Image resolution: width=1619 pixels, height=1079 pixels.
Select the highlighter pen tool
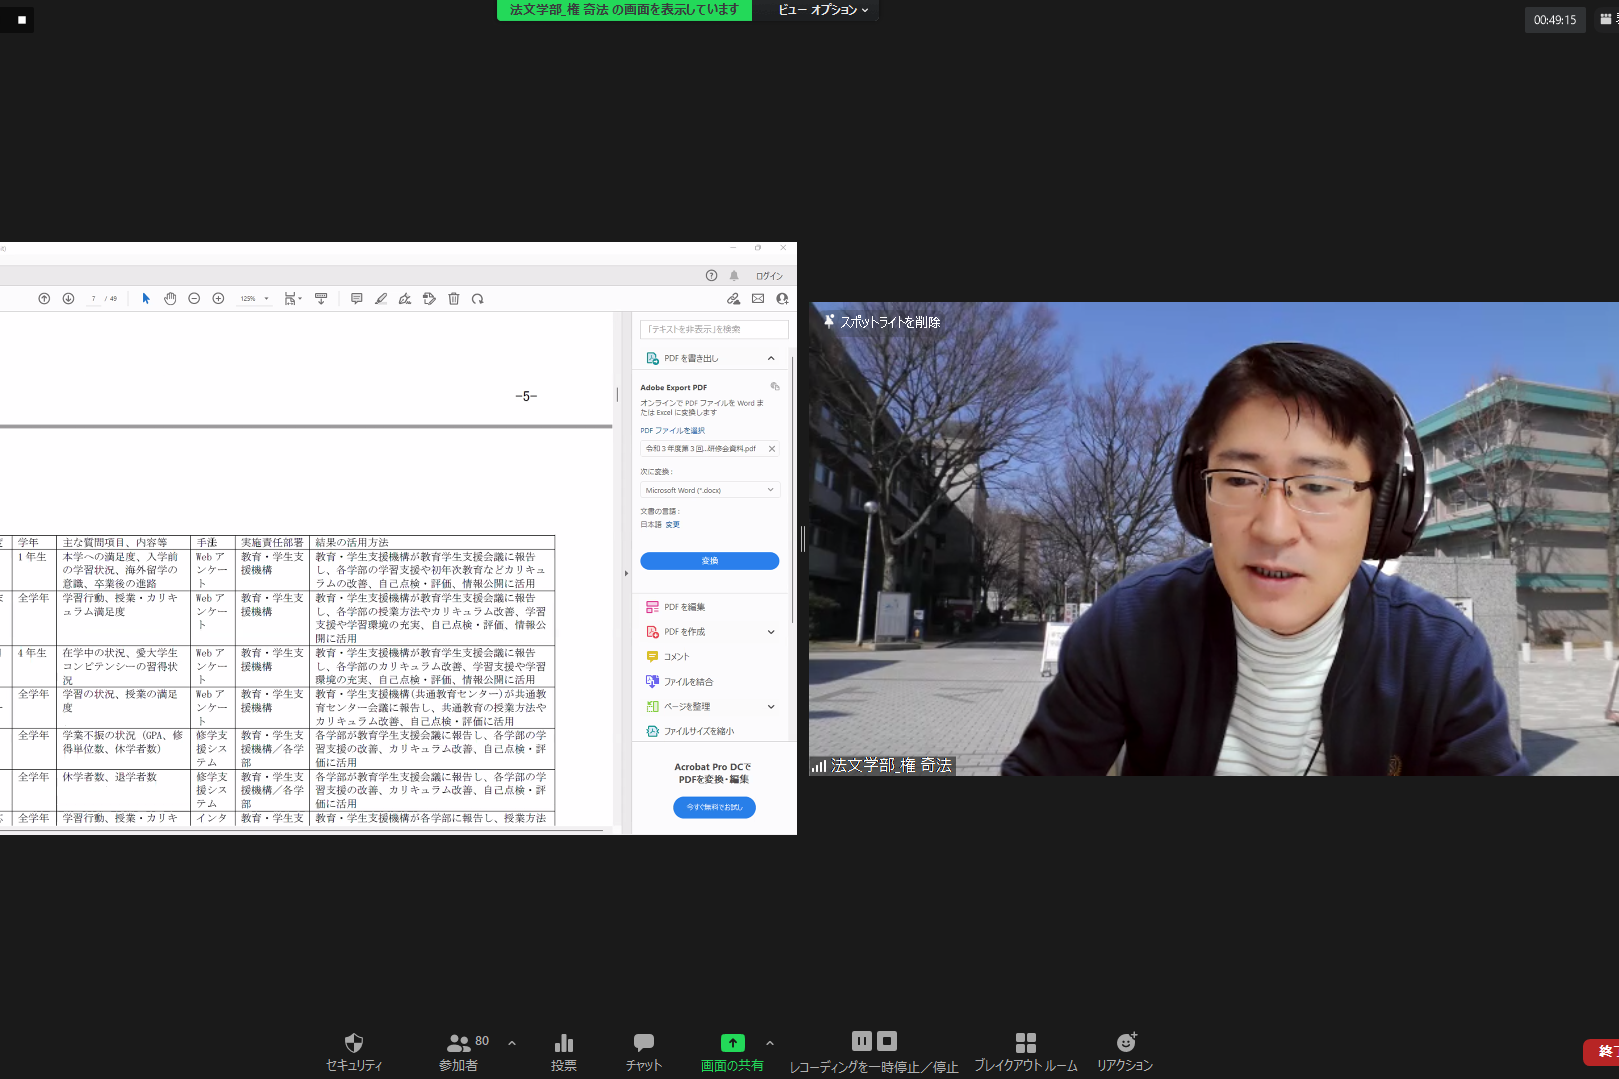(381, 299)
